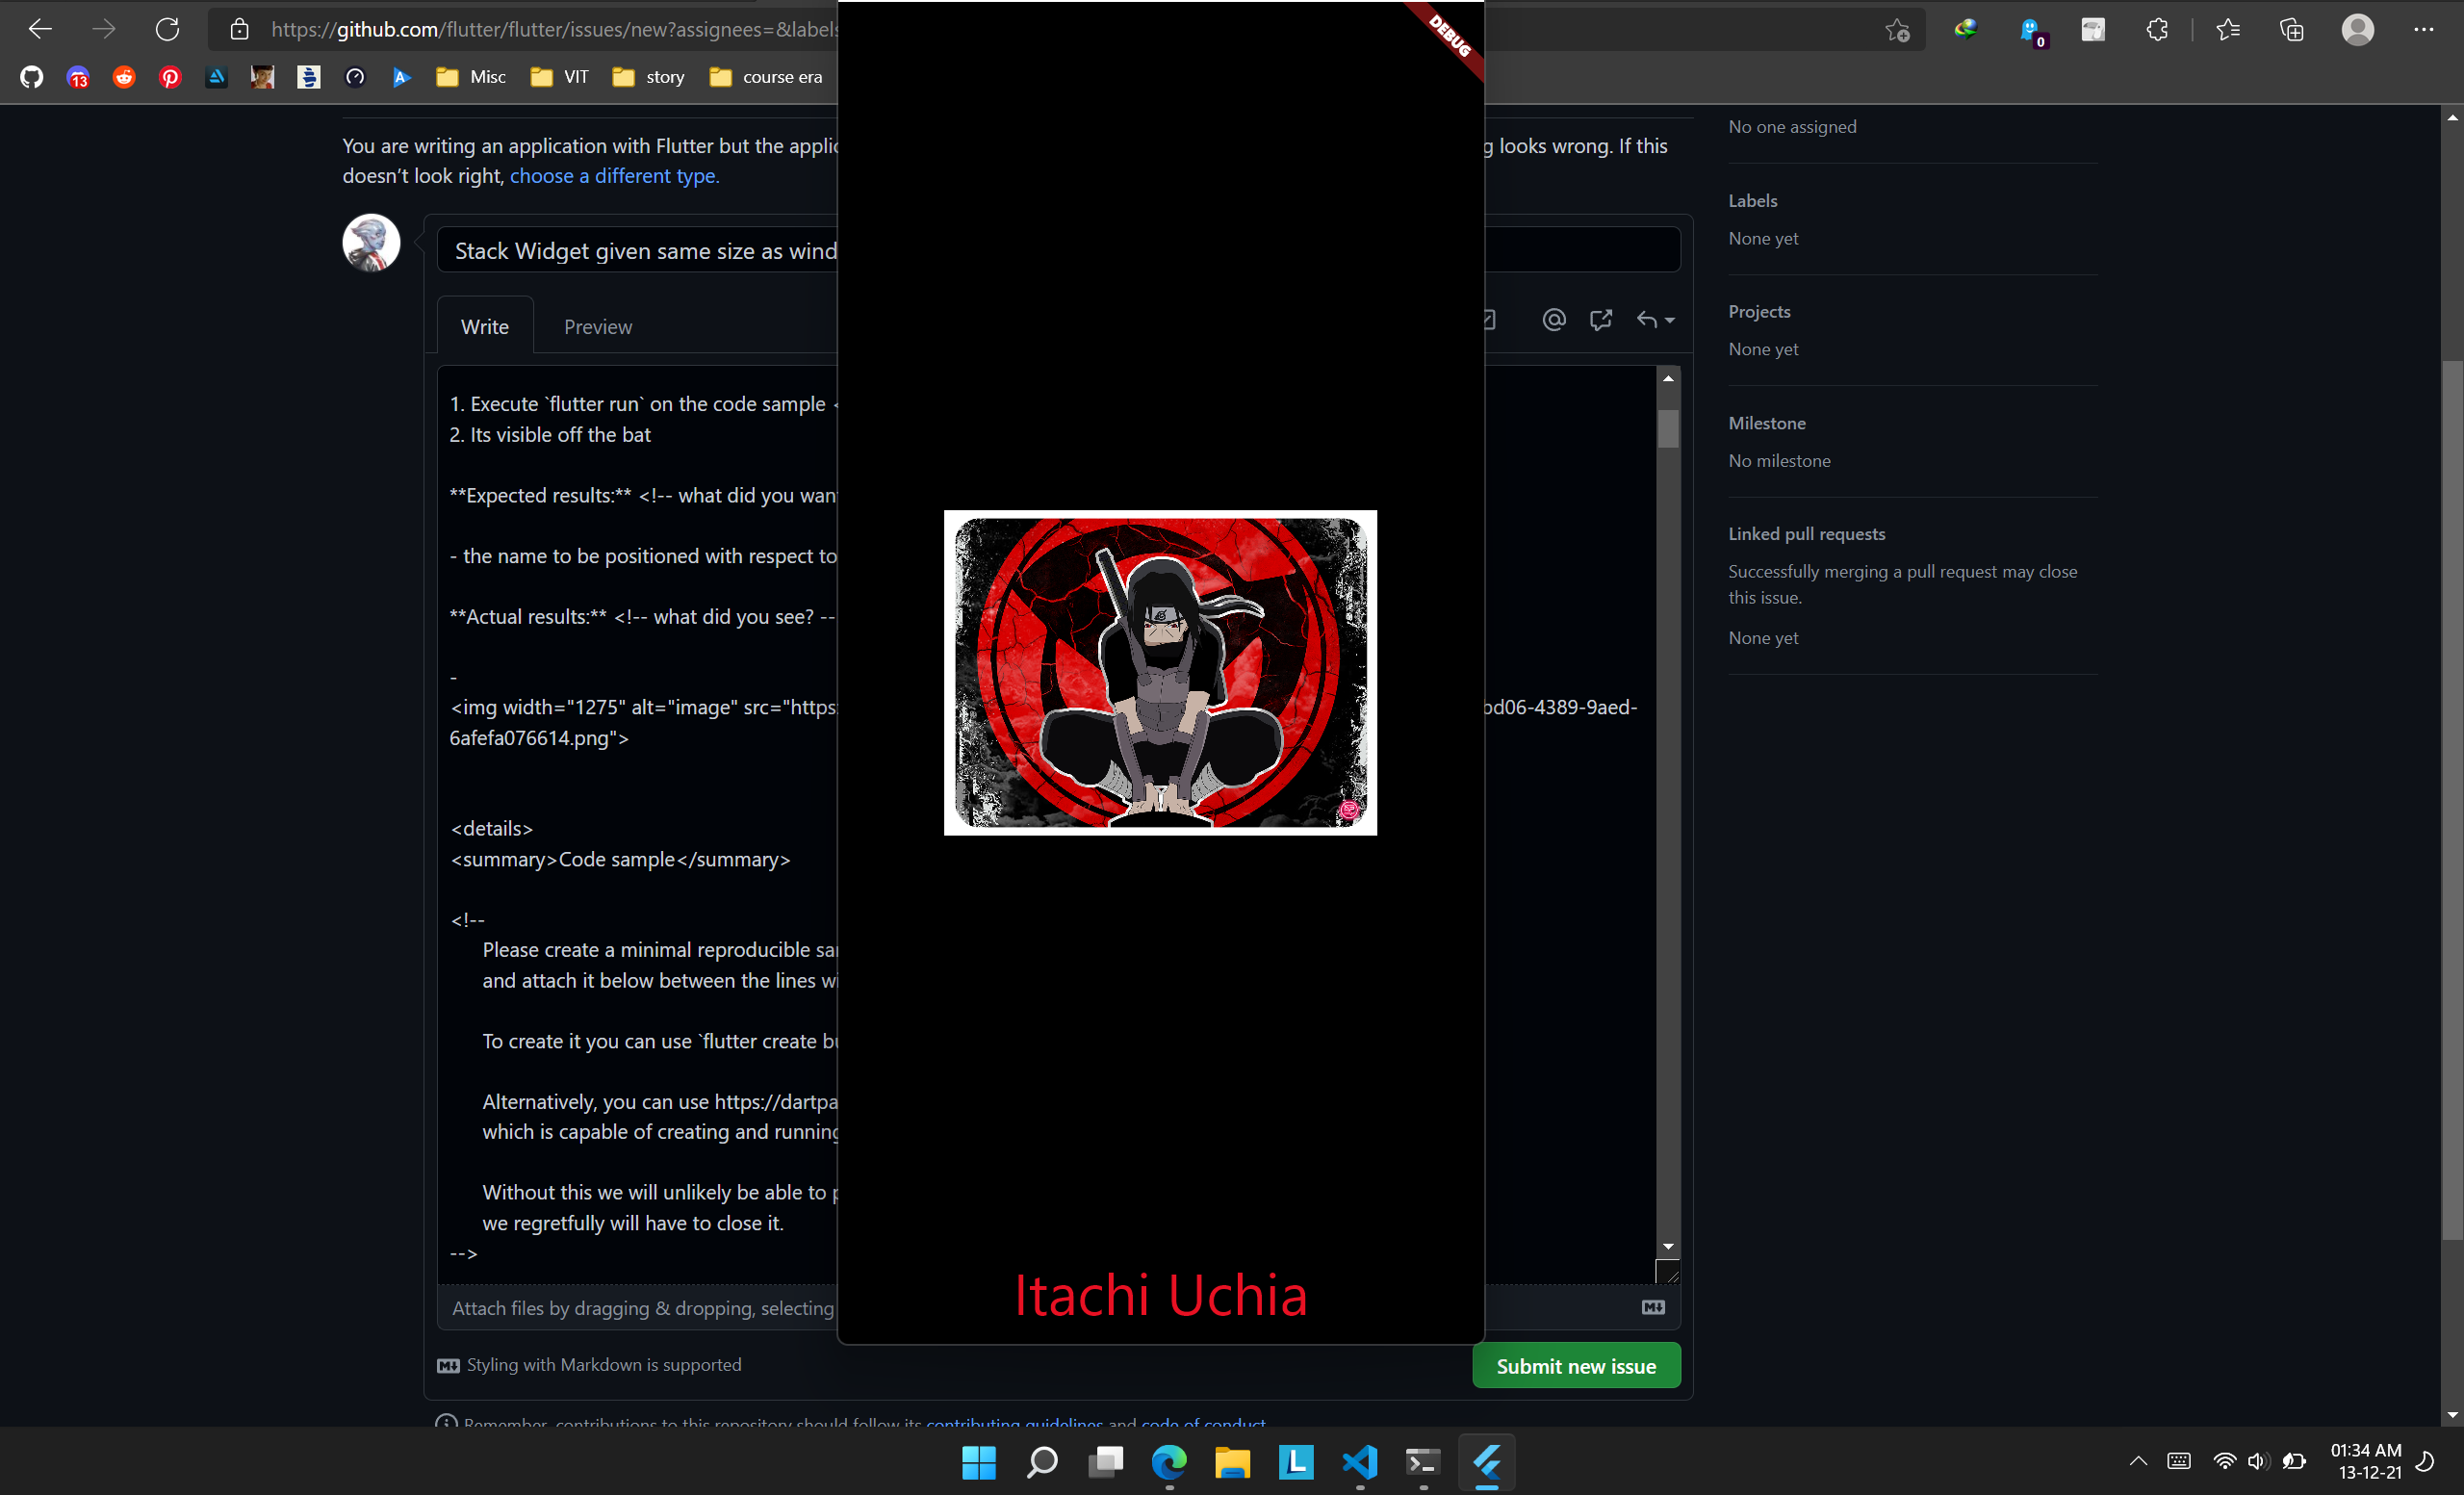The height and width of the screenshot is (1495, 2464).
Task: Click the page vertical scrollbar
Action: pos(2451,800)
